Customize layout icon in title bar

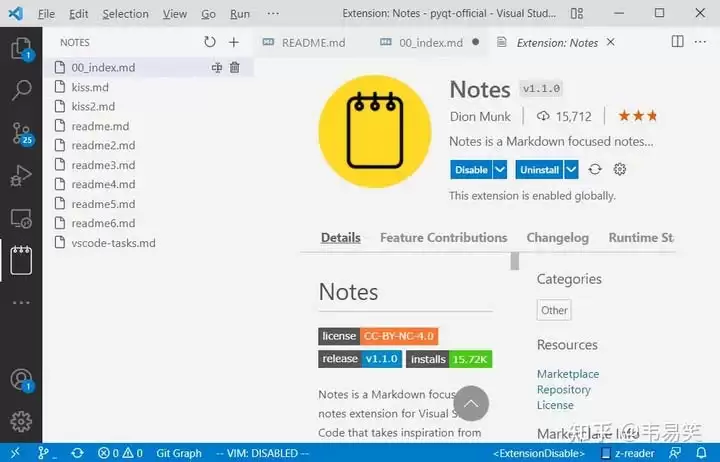point(577,13)
